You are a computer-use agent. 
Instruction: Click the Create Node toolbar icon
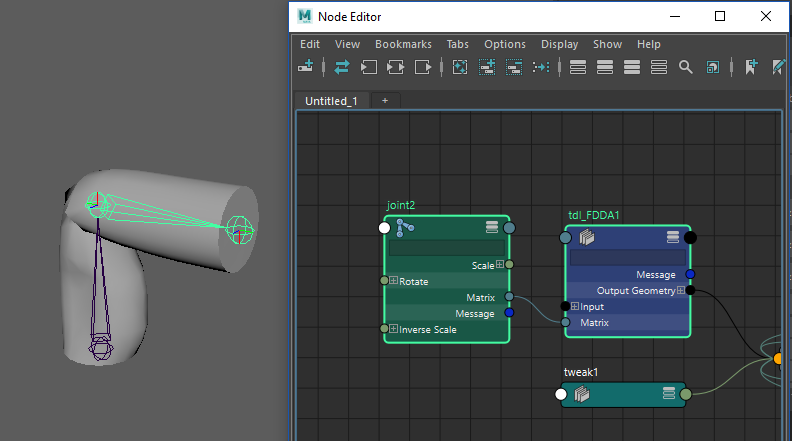(x=306, y=67)
